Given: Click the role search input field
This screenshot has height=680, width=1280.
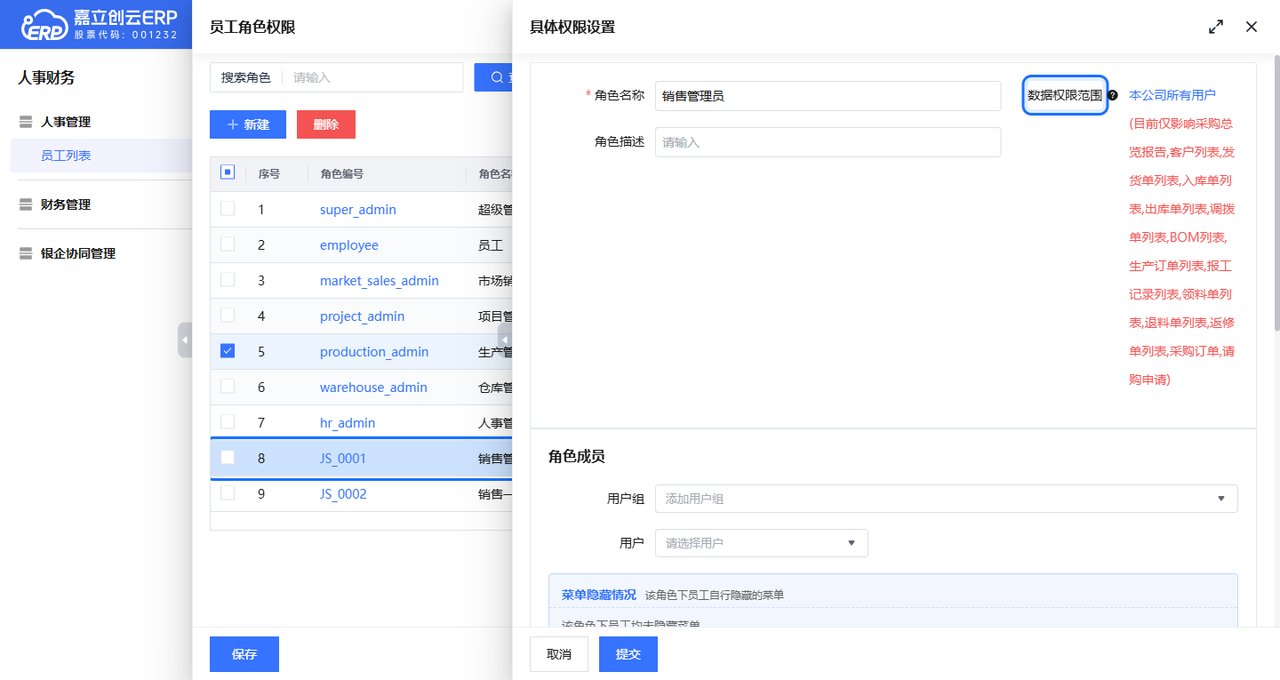Looking at the screenshot, I should [x=373, y=77].
